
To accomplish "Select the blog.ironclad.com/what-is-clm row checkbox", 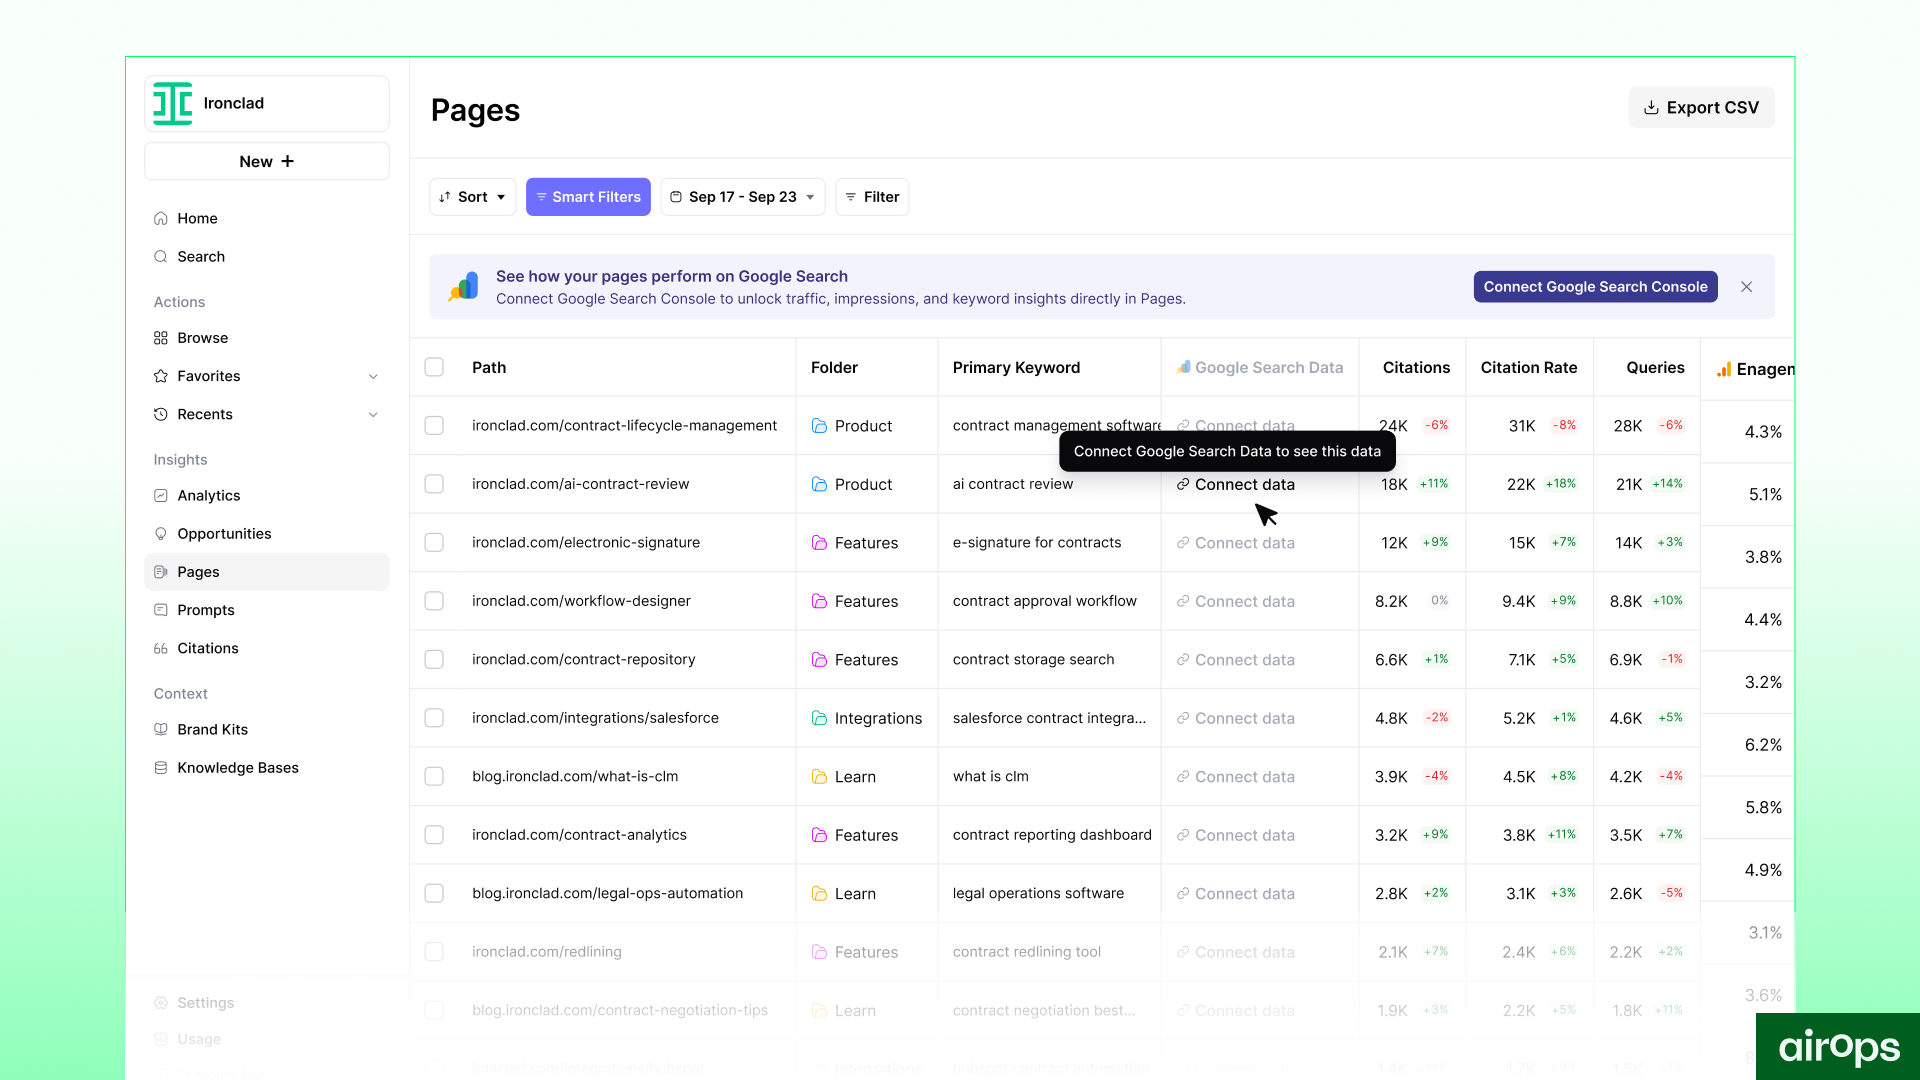I will click(434, 777).
